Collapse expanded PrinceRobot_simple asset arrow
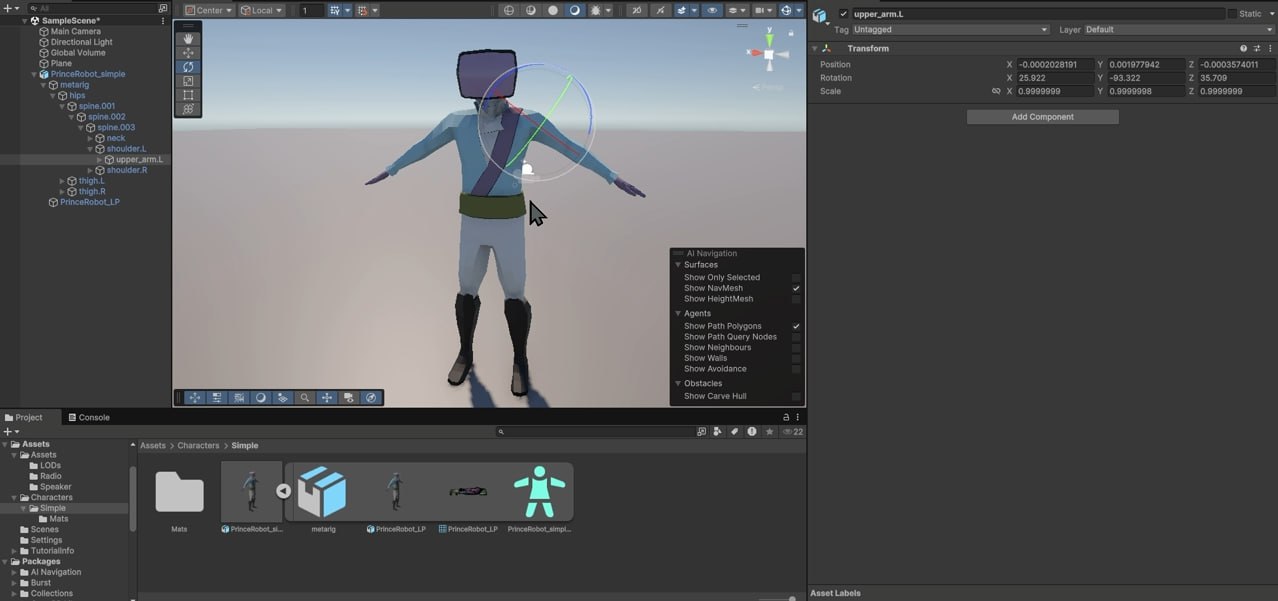The image size is (1278, 601). (x=283, y=491)
